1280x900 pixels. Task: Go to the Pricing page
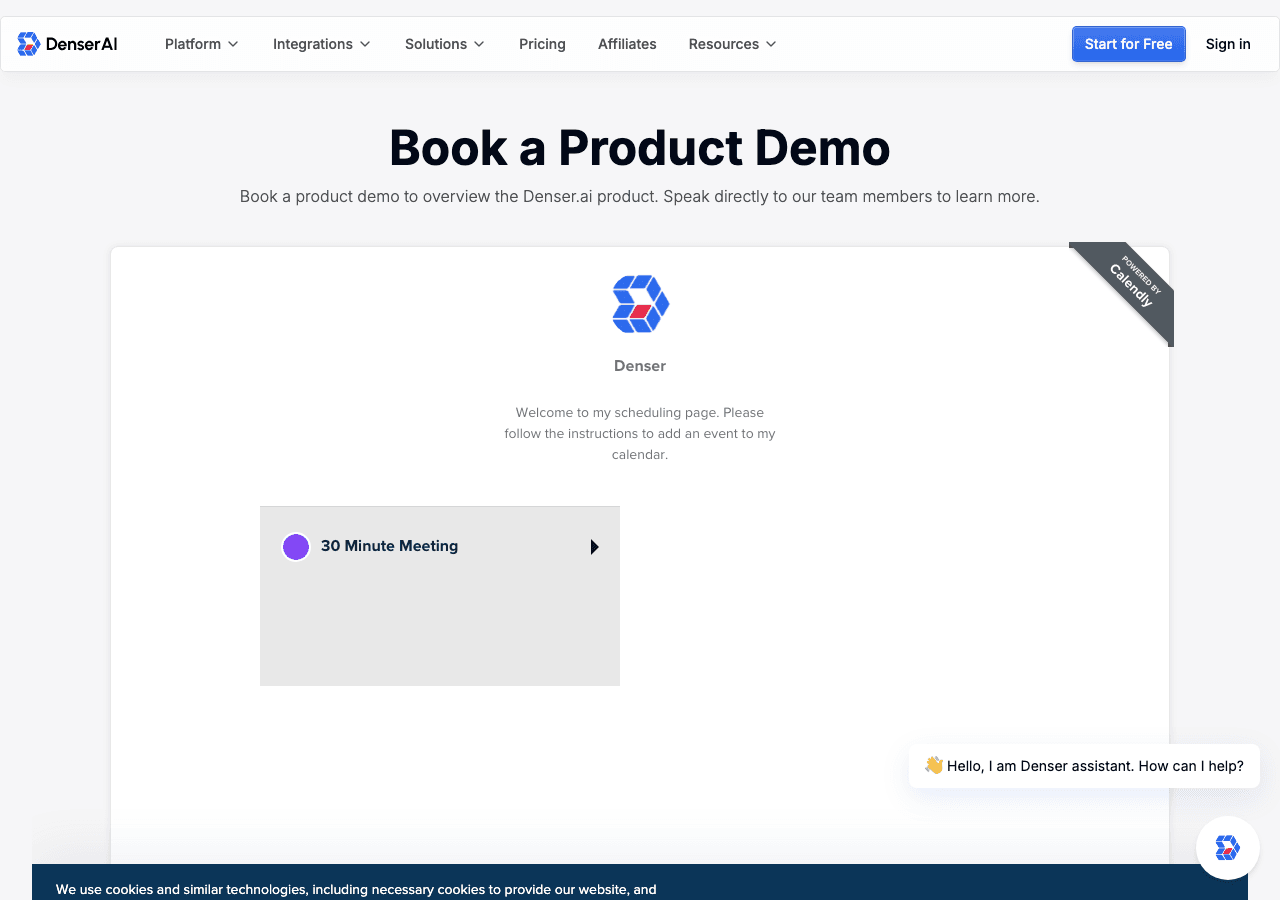click(542, 44)
